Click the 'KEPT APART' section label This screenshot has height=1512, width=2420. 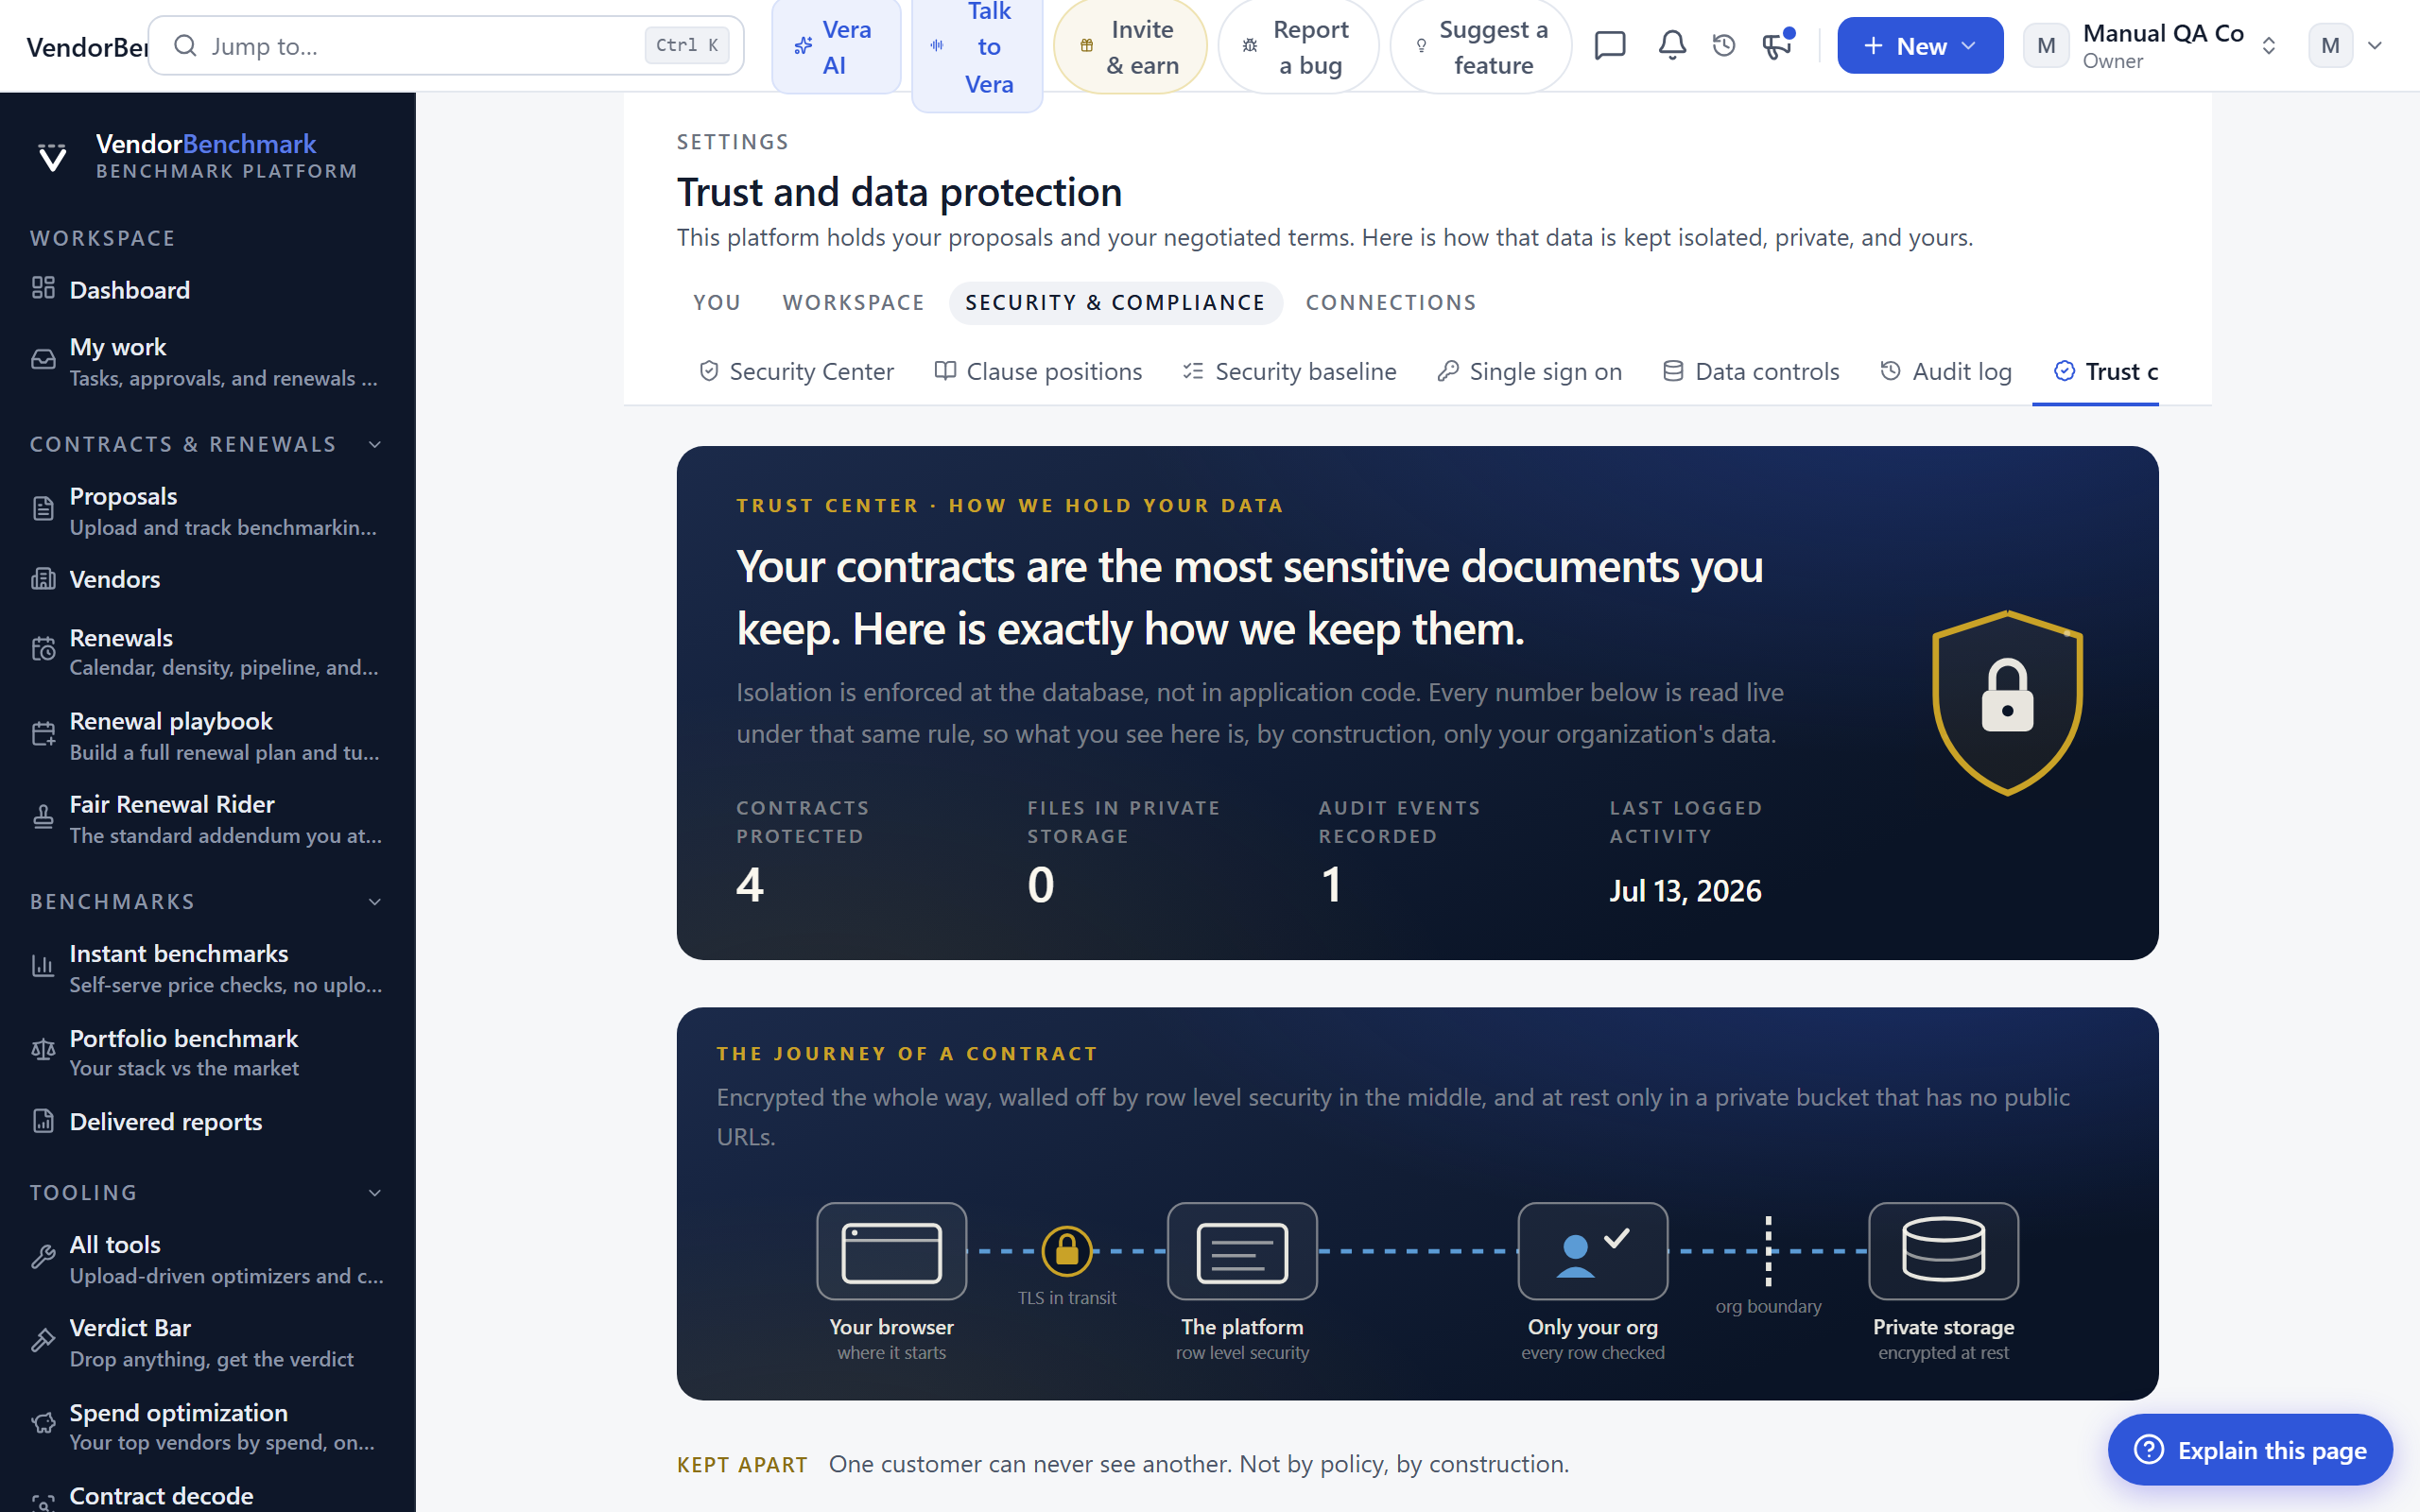(742, 1464)
